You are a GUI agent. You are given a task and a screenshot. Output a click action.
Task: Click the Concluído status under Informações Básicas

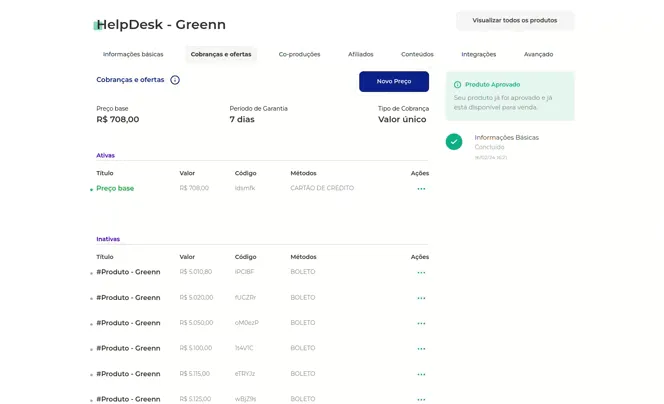489,147
